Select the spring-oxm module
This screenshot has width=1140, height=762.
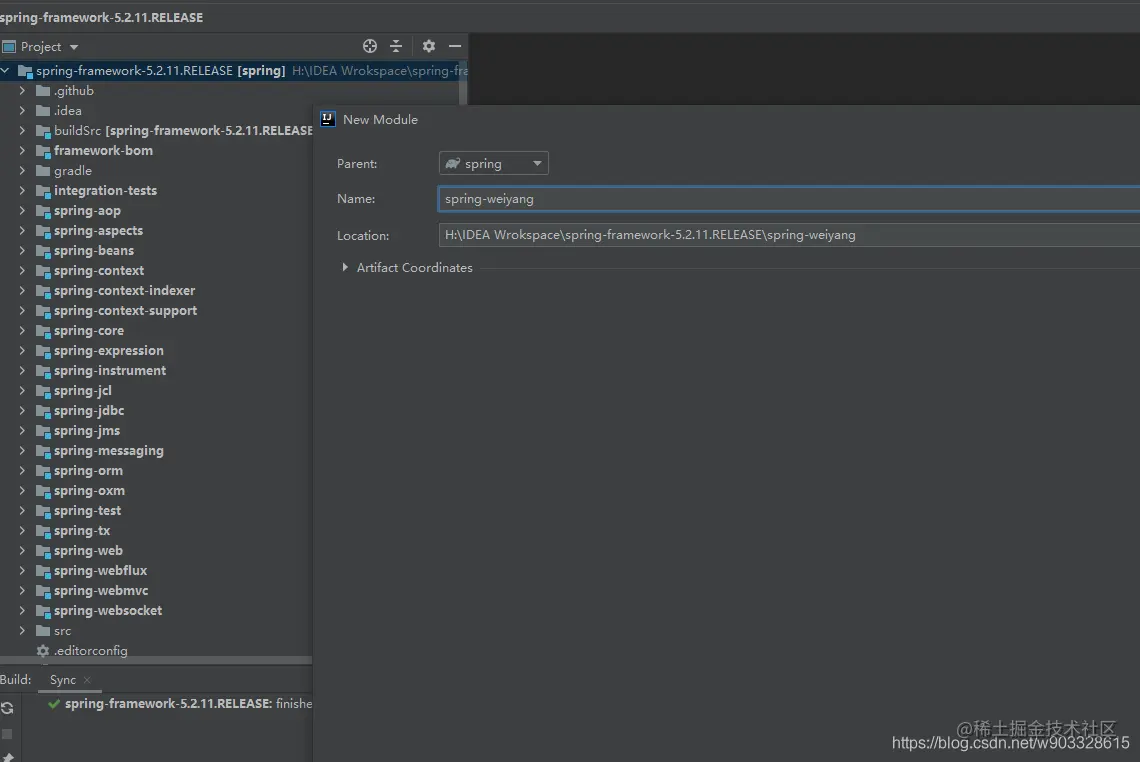(x=89, y=491)
